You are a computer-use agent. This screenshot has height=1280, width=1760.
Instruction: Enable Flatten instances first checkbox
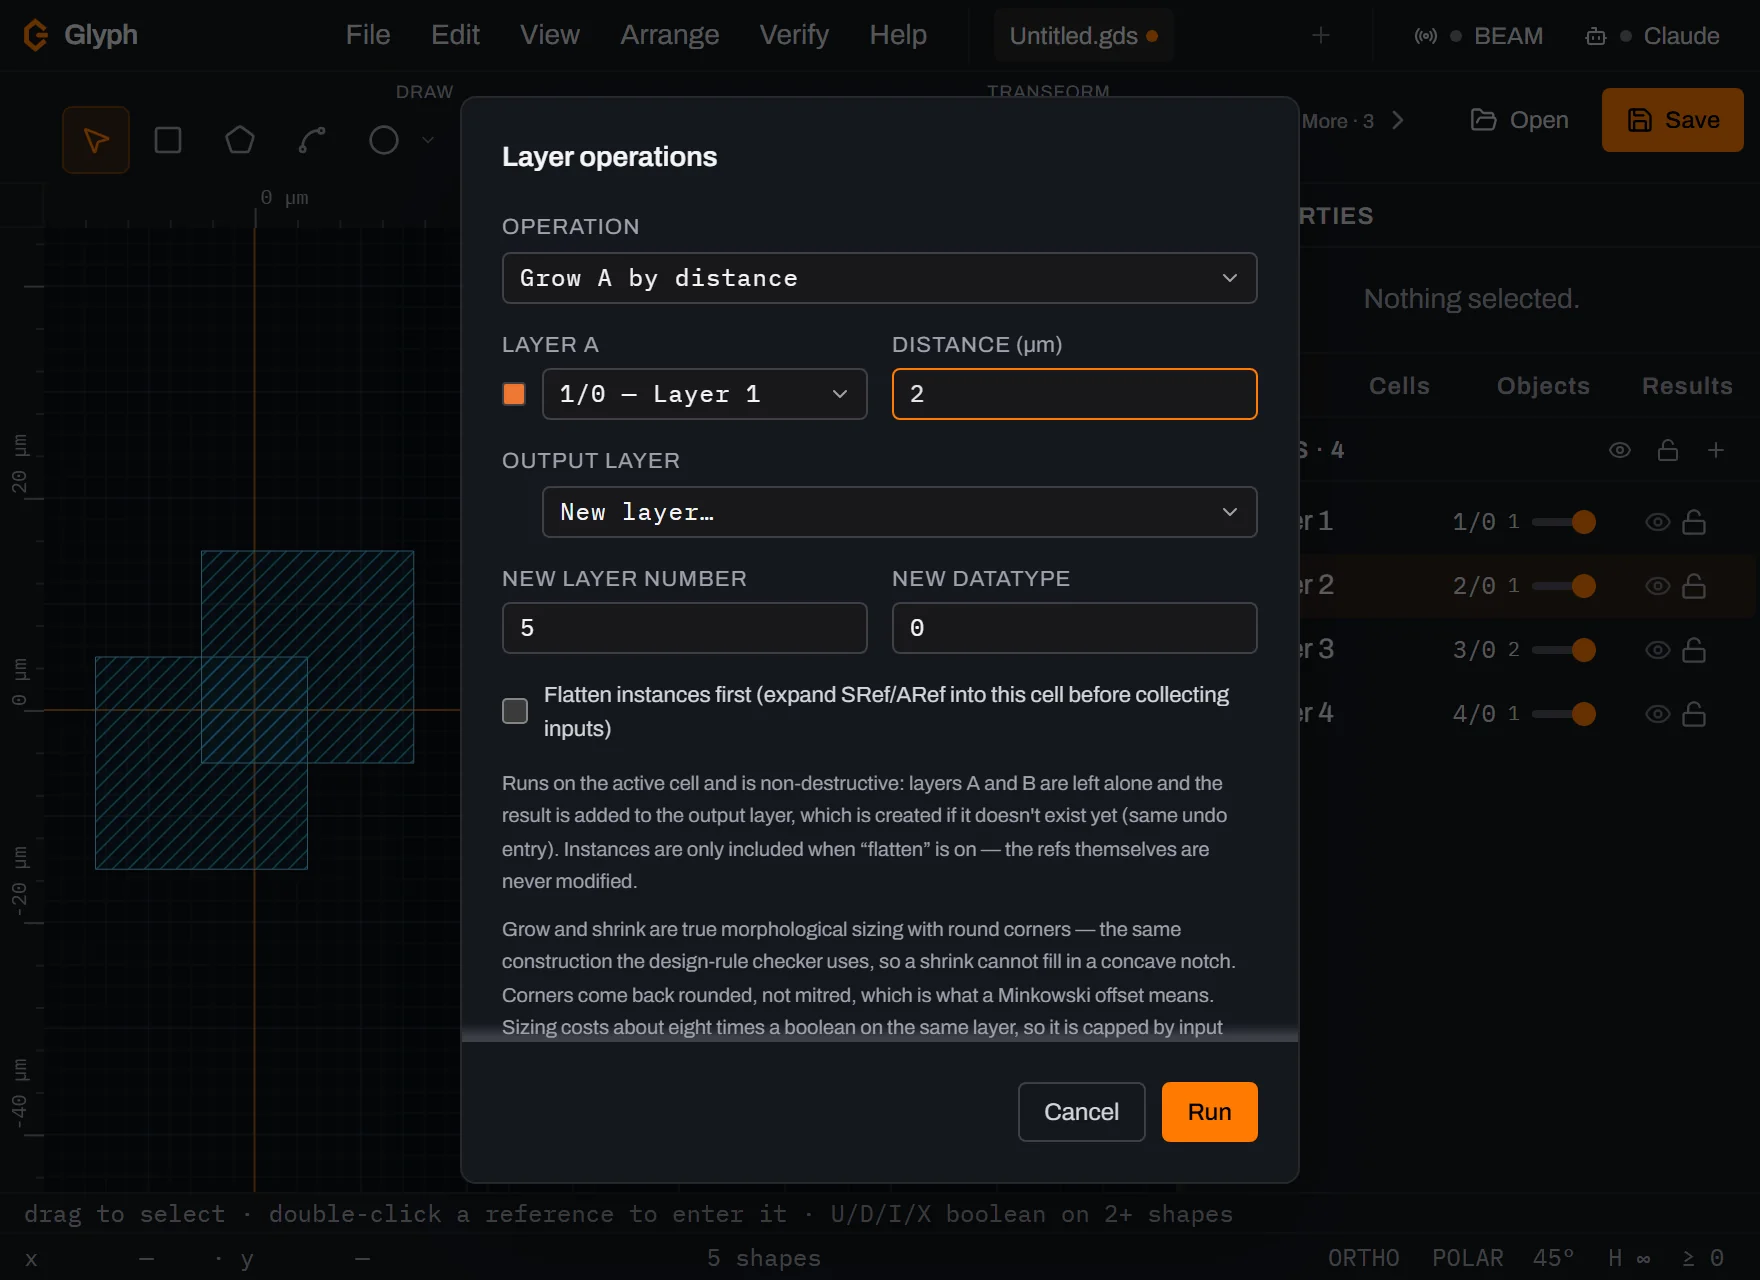(x=515, y=711)
